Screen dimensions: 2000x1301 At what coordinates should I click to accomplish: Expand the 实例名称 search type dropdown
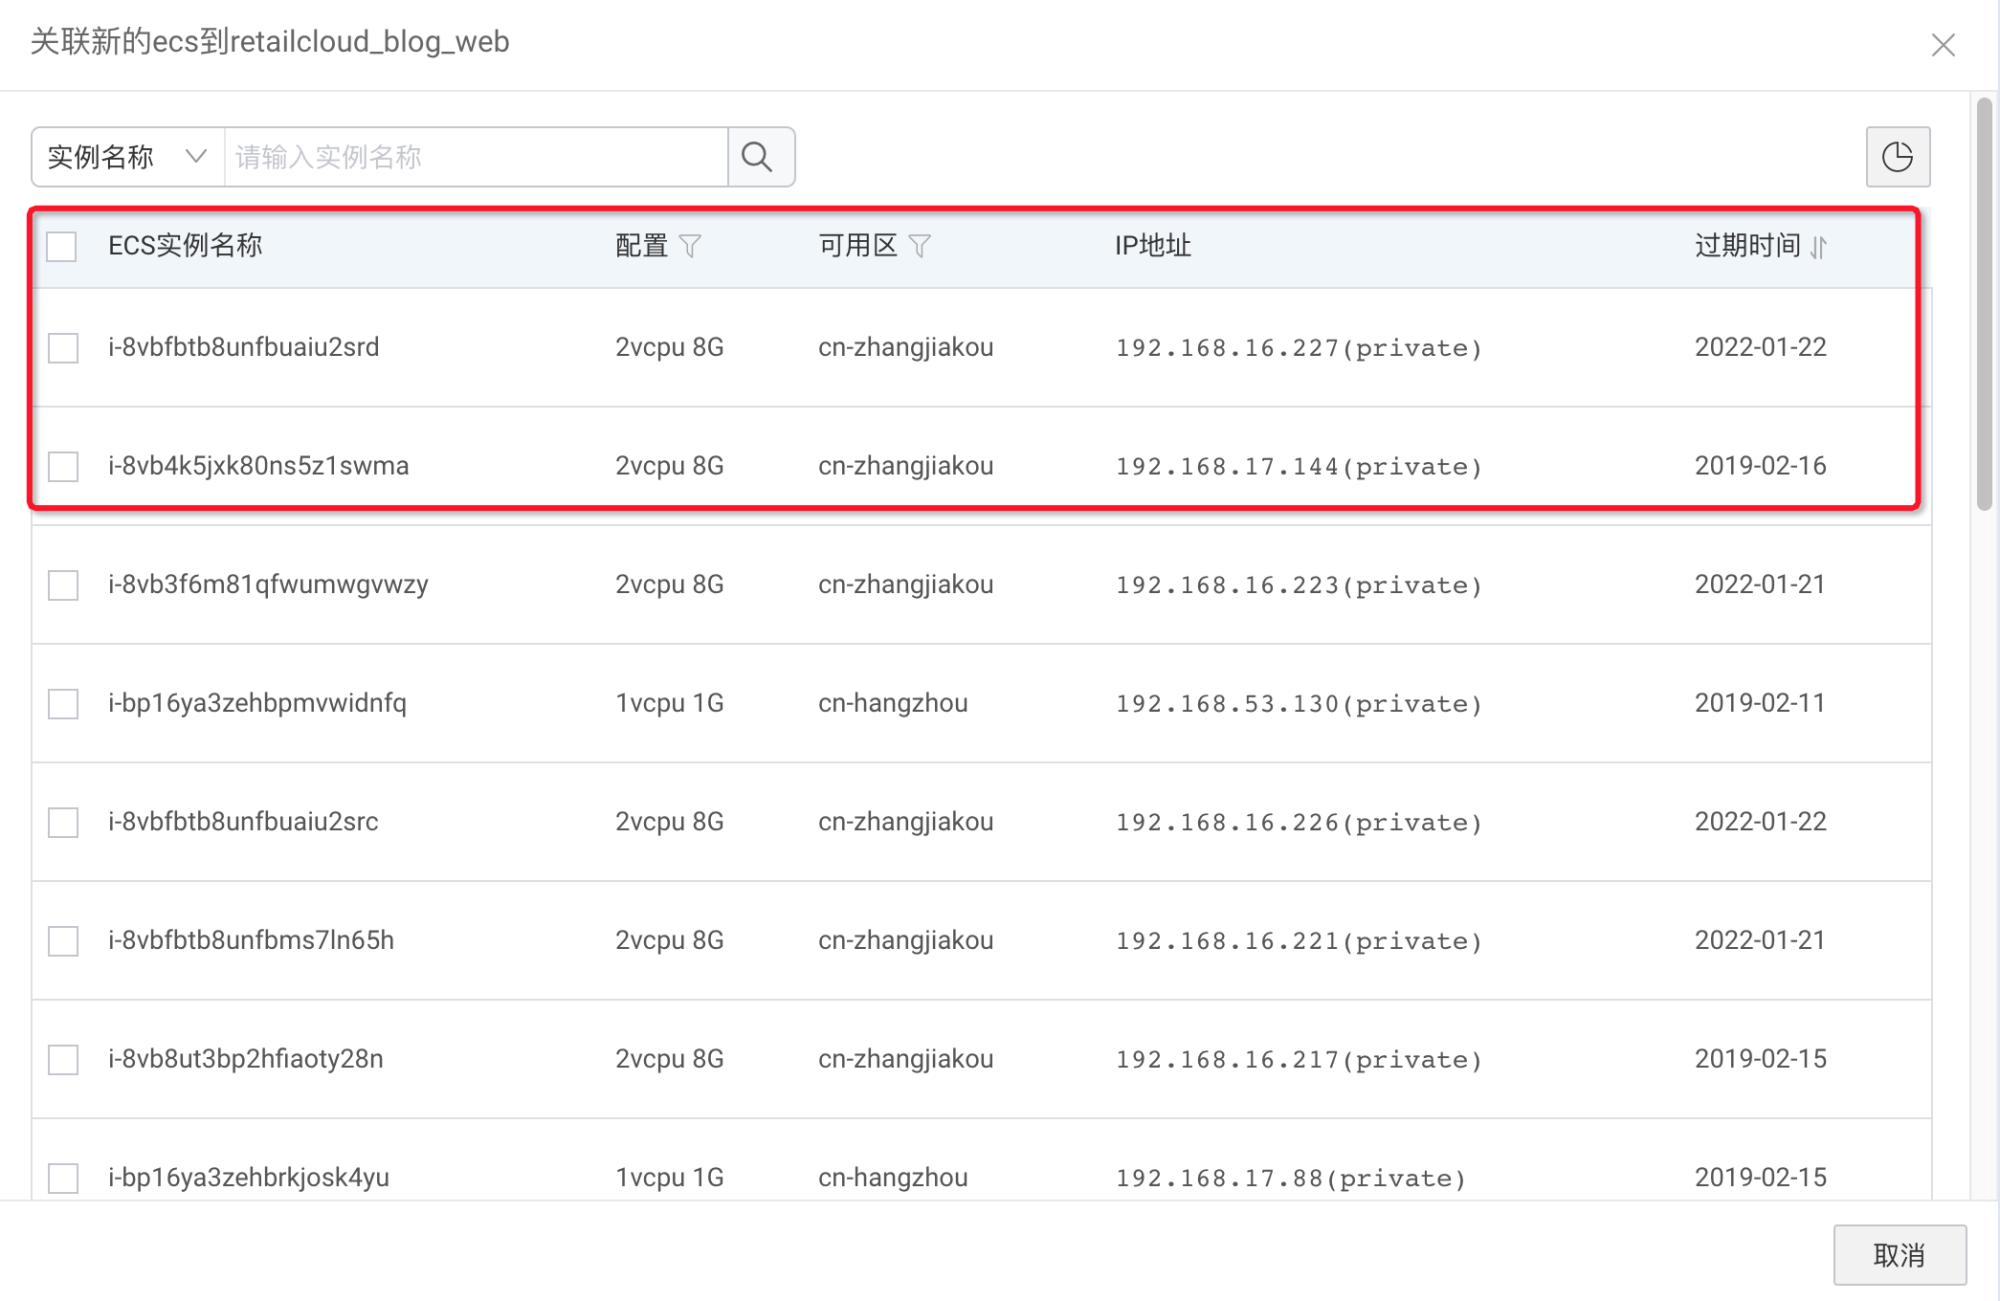pos(128,157)
